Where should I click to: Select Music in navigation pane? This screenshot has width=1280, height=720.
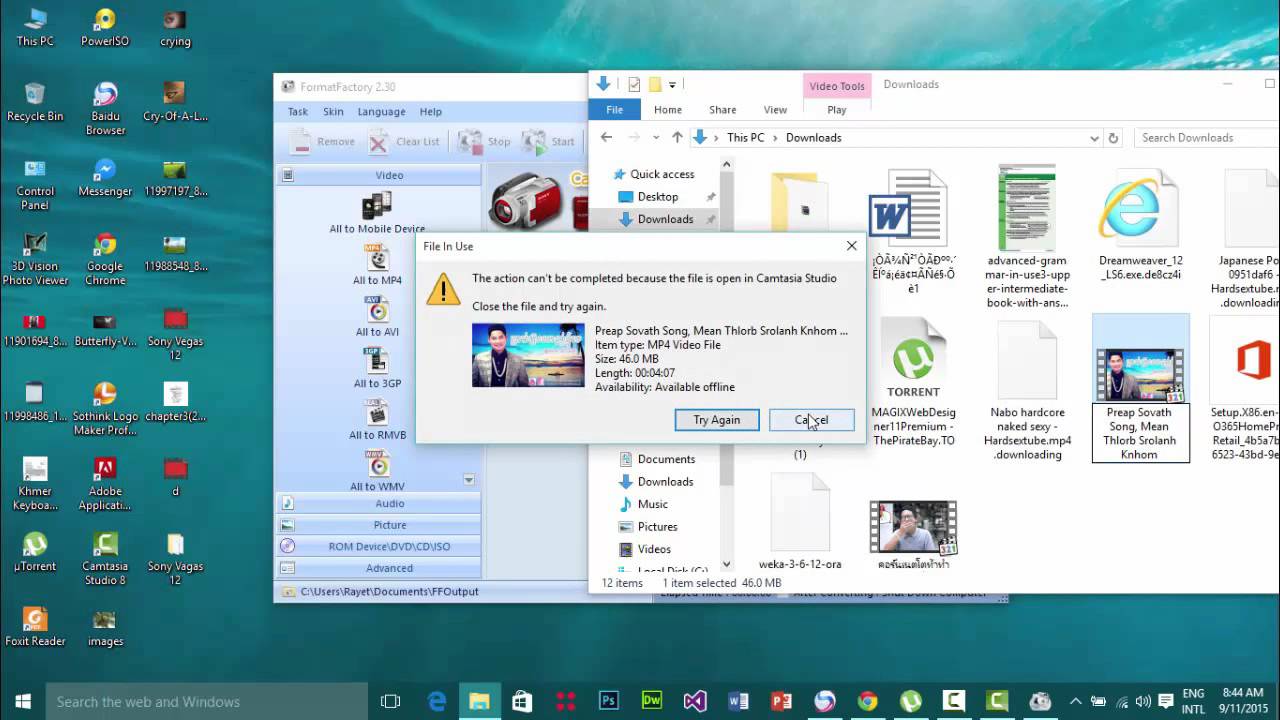click(652, 504)
